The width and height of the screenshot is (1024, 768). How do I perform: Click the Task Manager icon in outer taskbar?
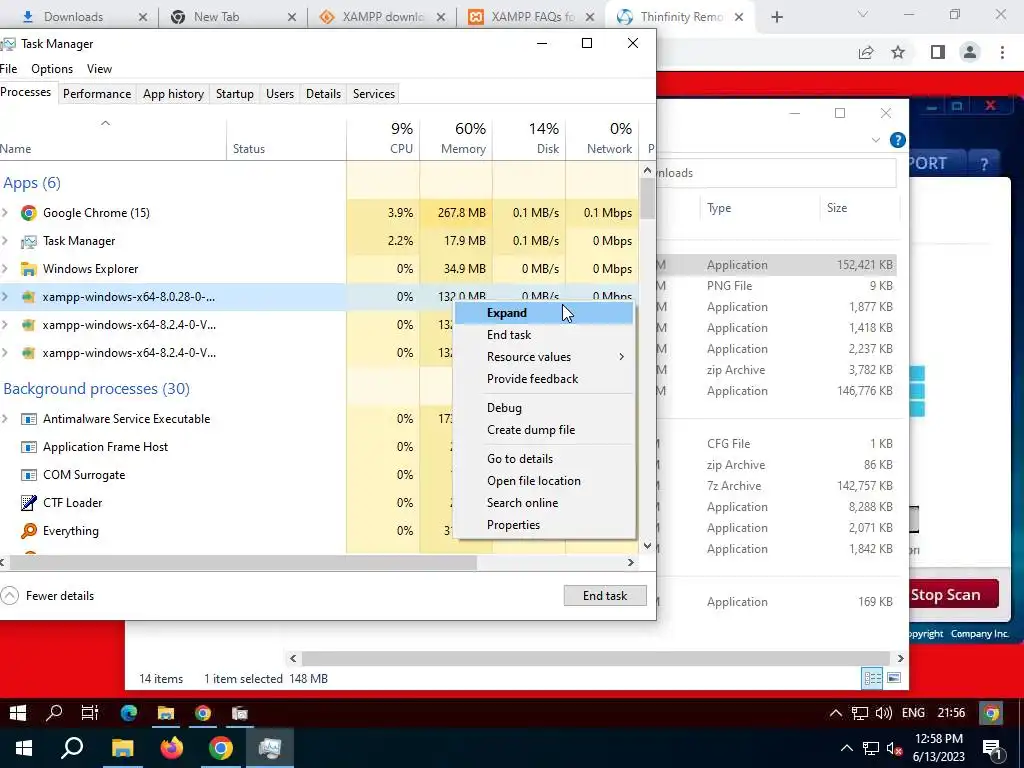[270, 748]
